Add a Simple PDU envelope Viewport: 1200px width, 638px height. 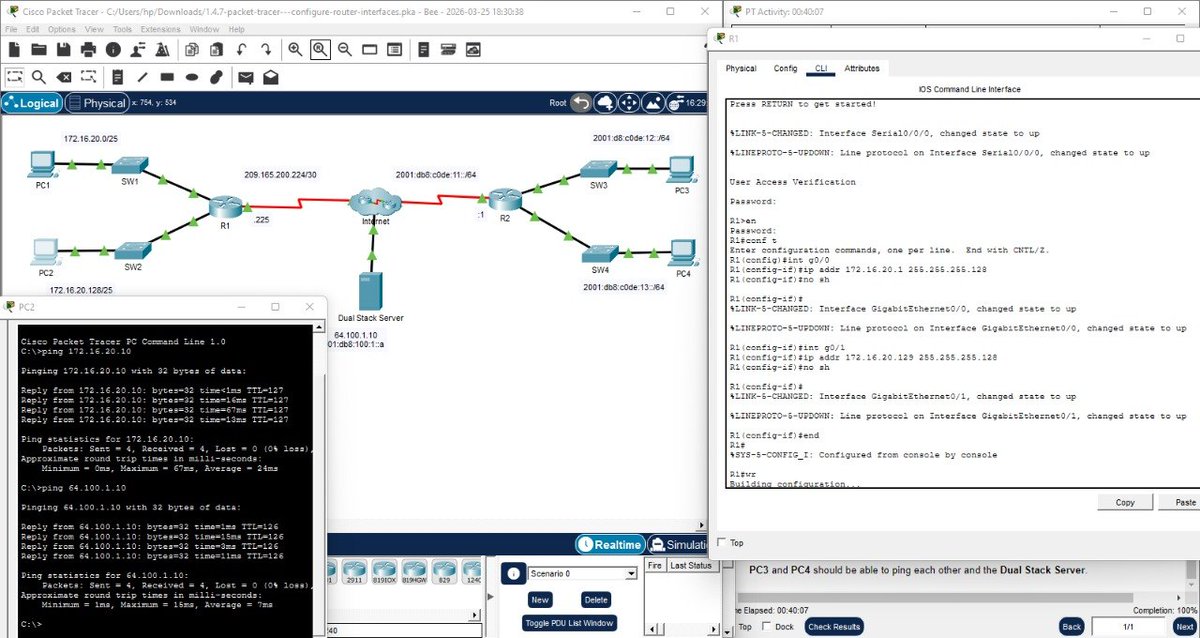coord(244,77)
